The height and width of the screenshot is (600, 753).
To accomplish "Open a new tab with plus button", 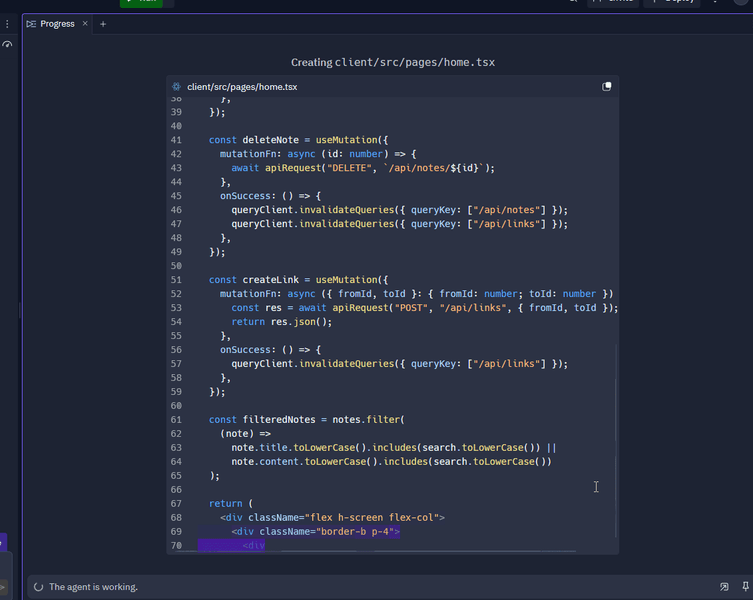I will click(x=103, y=24).
